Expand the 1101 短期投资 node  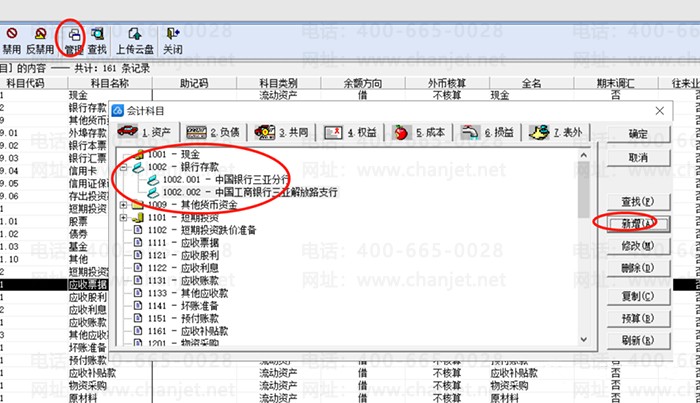tap(123, 217)
